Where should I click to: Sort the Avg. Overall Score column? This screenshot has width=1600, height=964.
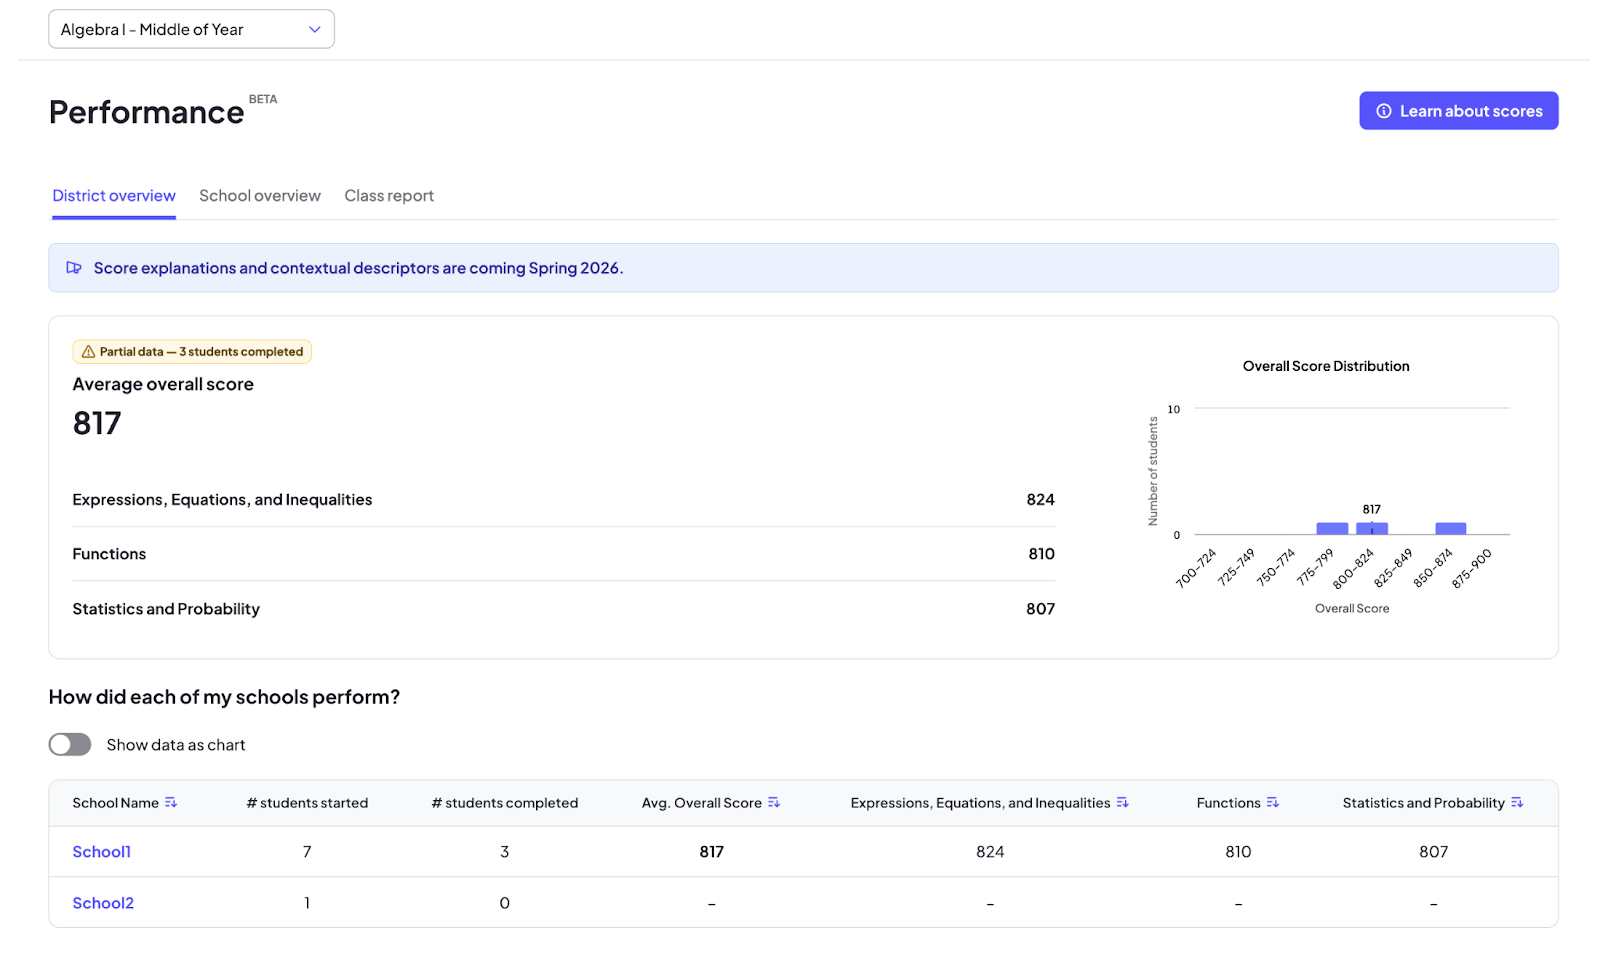(x=775, y=802)
